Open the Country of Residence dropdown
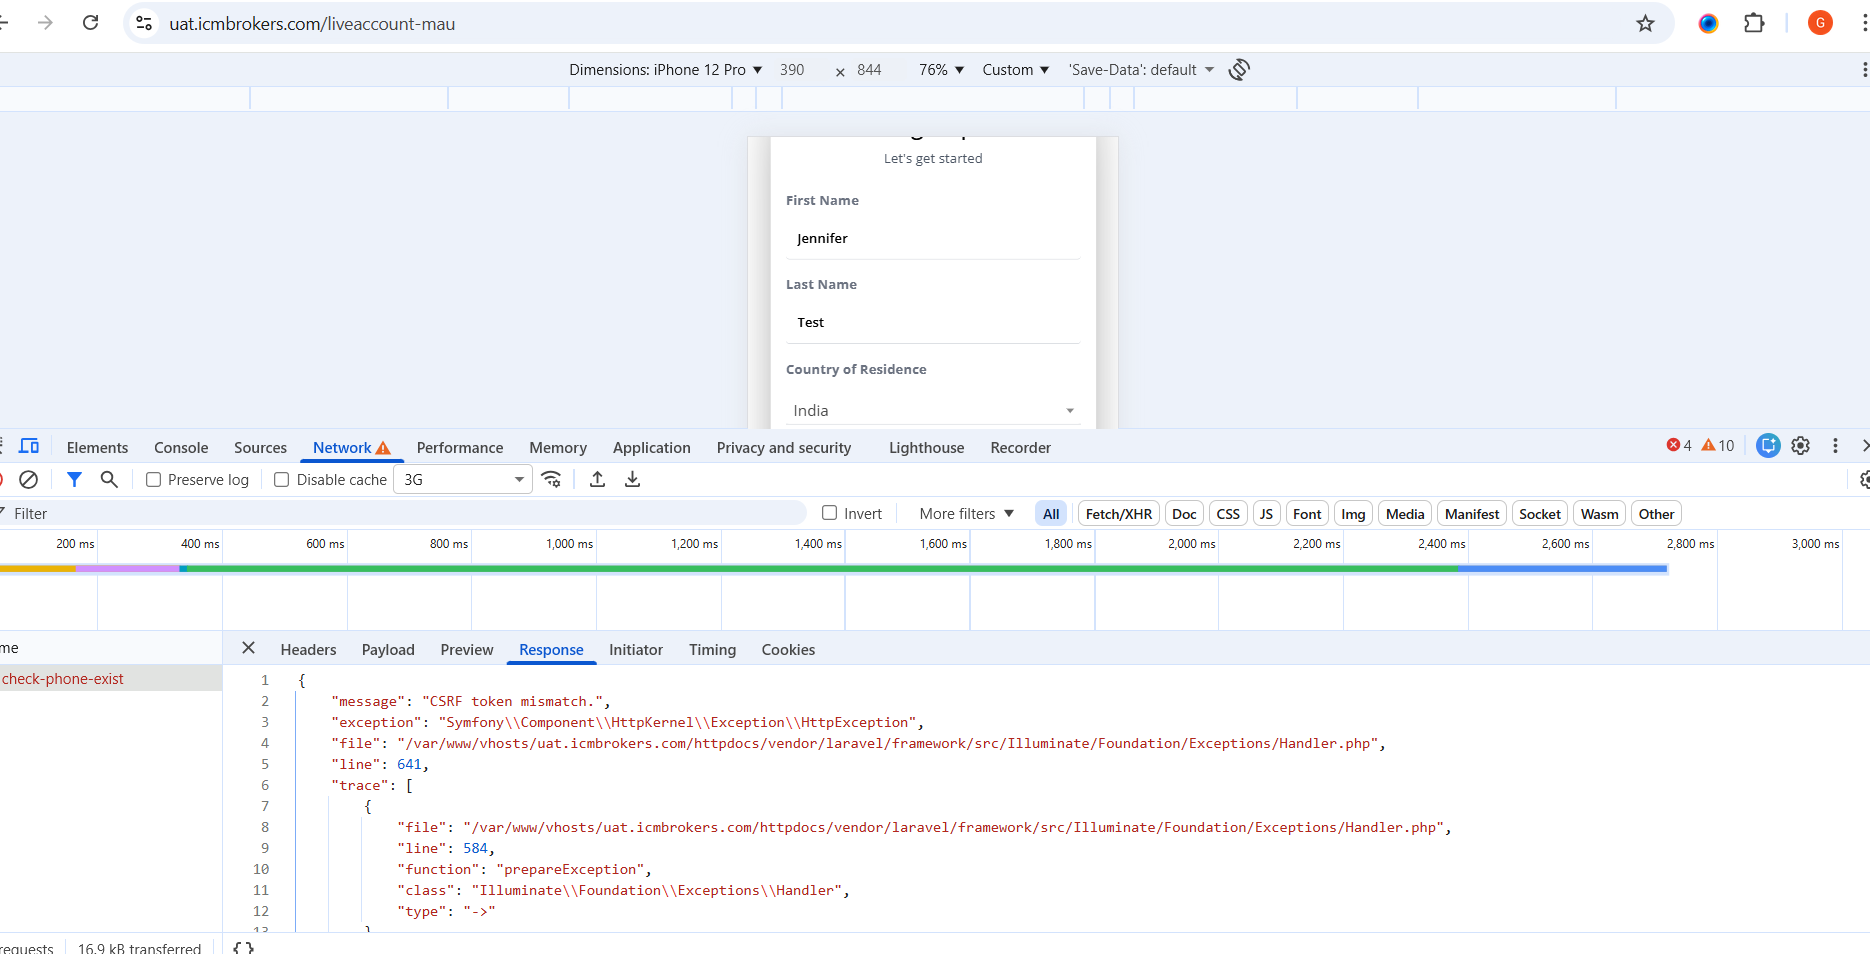 [932, 411]
